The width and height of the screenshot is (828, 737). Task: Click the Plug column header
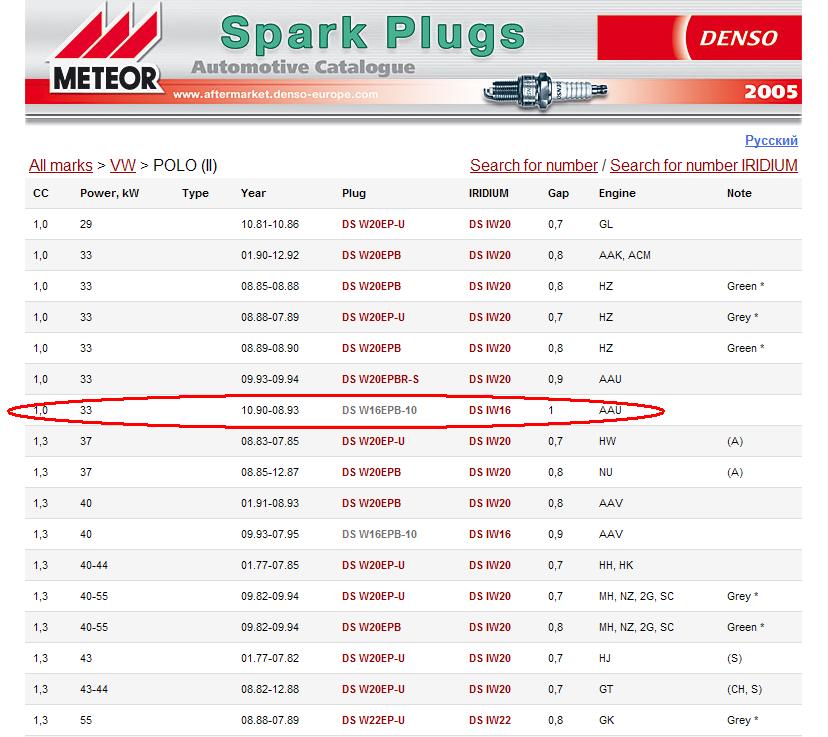(x=354, y=193)
